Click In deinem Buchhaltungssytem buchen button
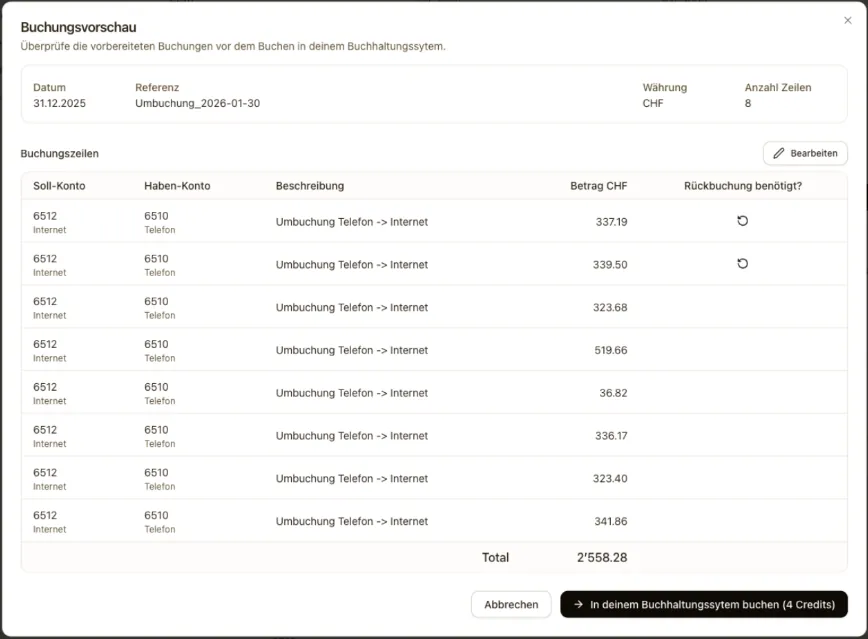 (x=704, y=605)
